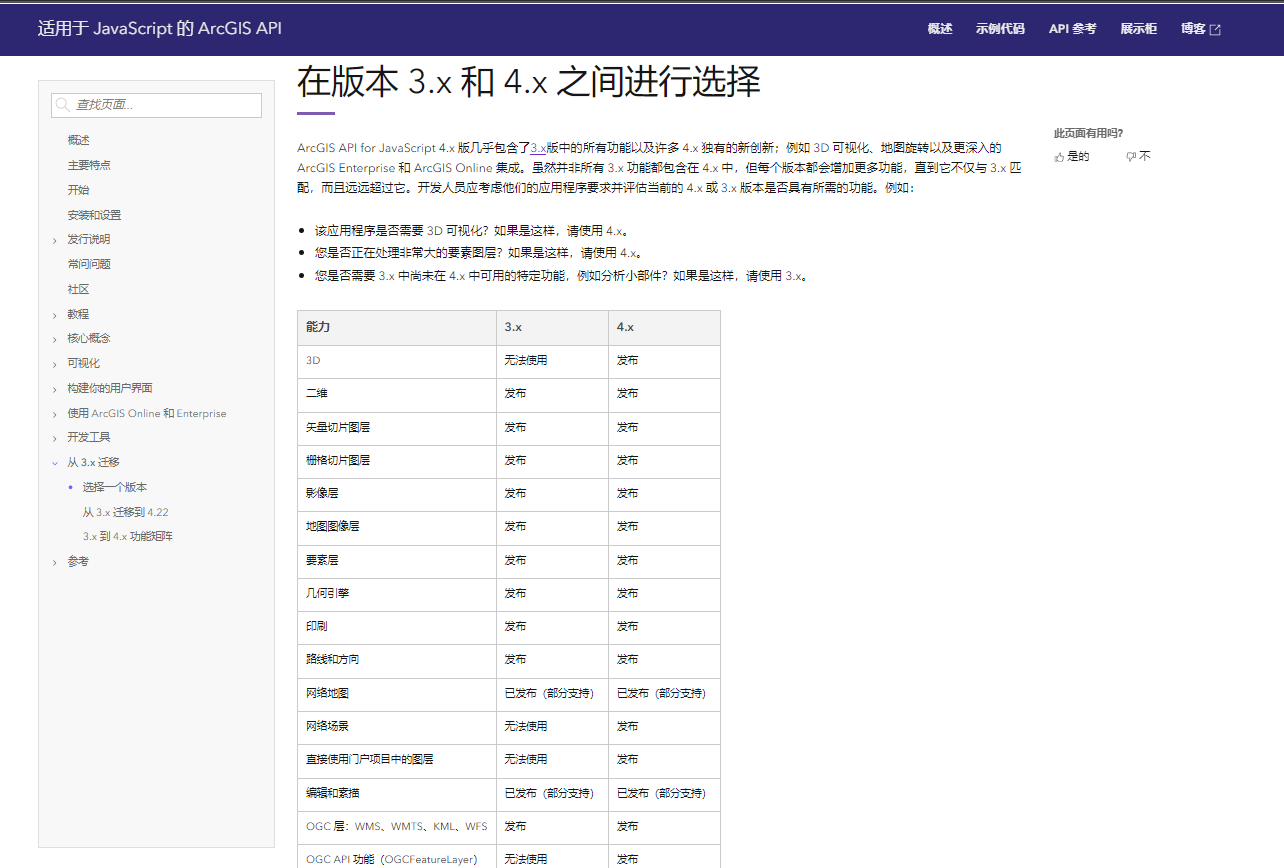
Task: Select sidebar item 选择一个版本
Action: tap(114, 487)
